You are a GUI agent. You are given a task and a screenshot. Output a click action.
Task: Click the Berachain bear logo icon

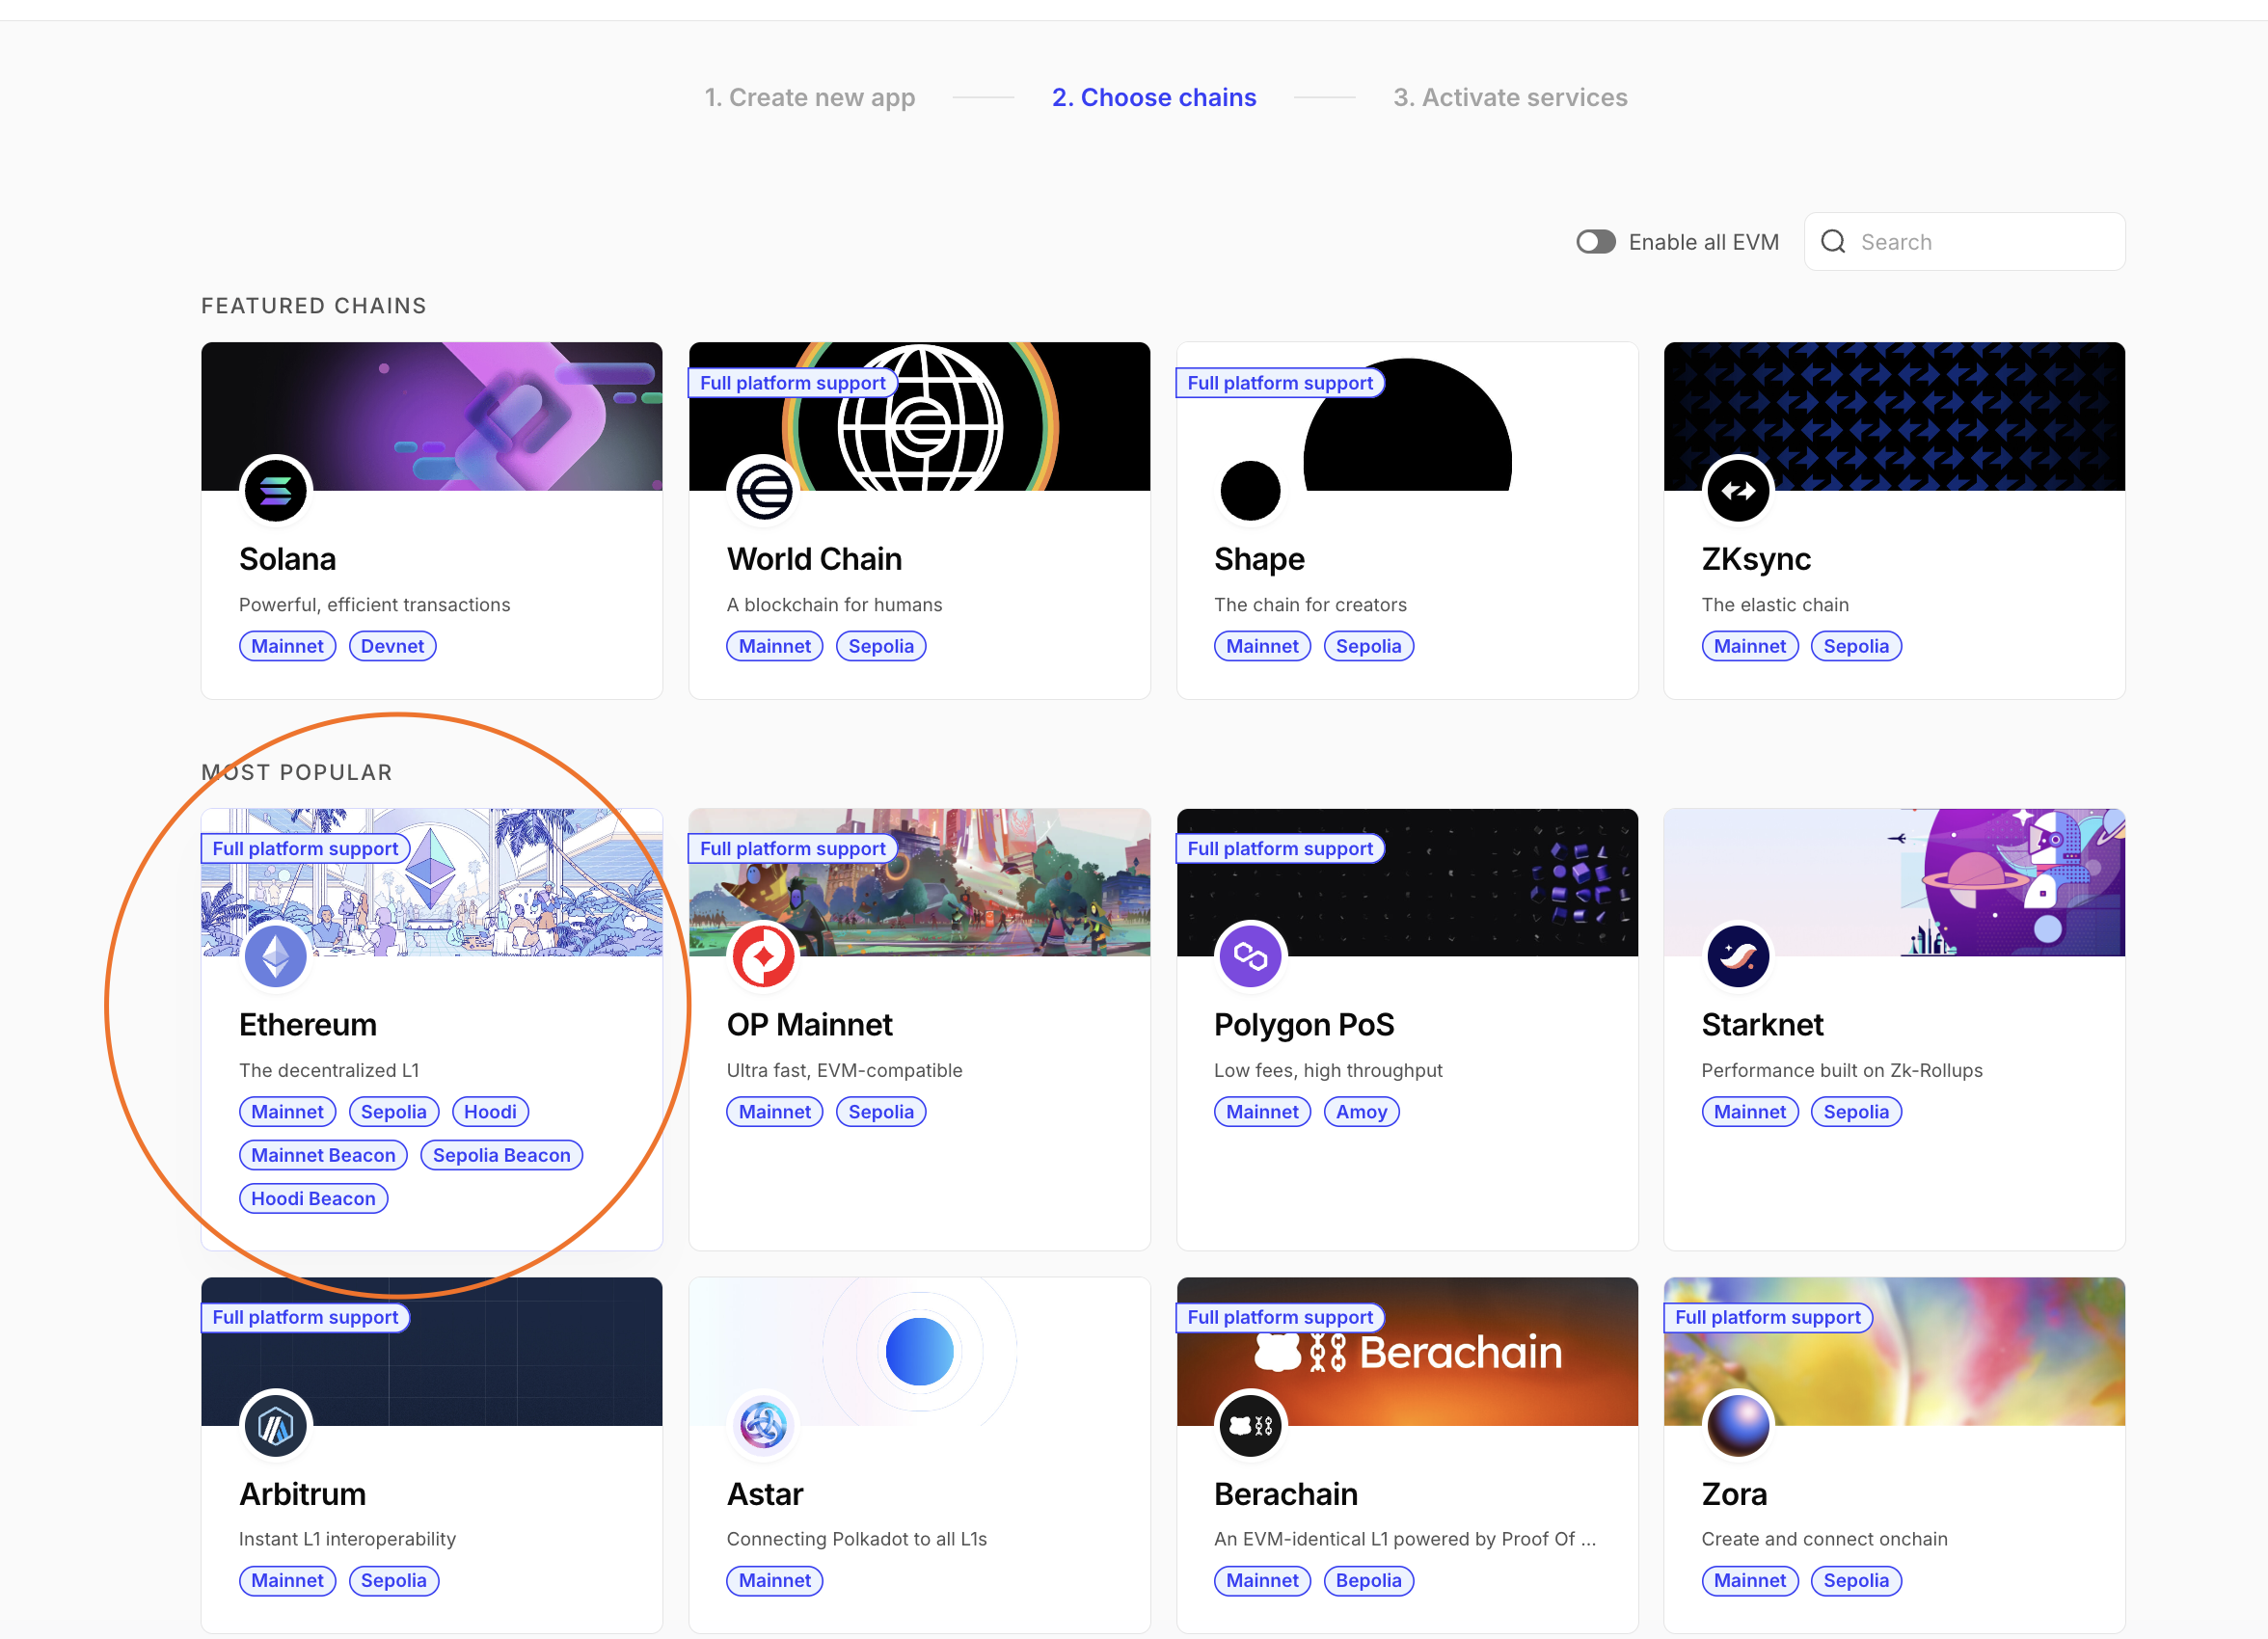pos(1250,1424)
